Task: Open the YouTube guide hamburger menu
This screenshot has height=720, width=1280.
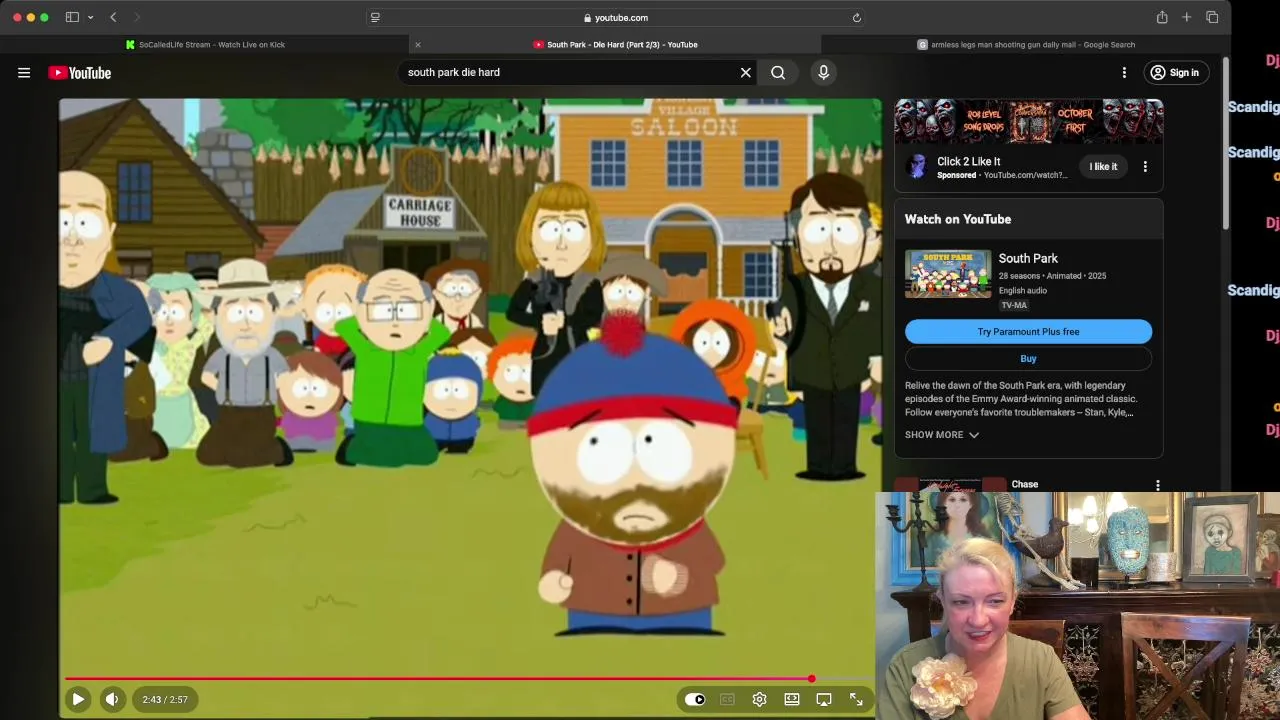Action: 24,72
